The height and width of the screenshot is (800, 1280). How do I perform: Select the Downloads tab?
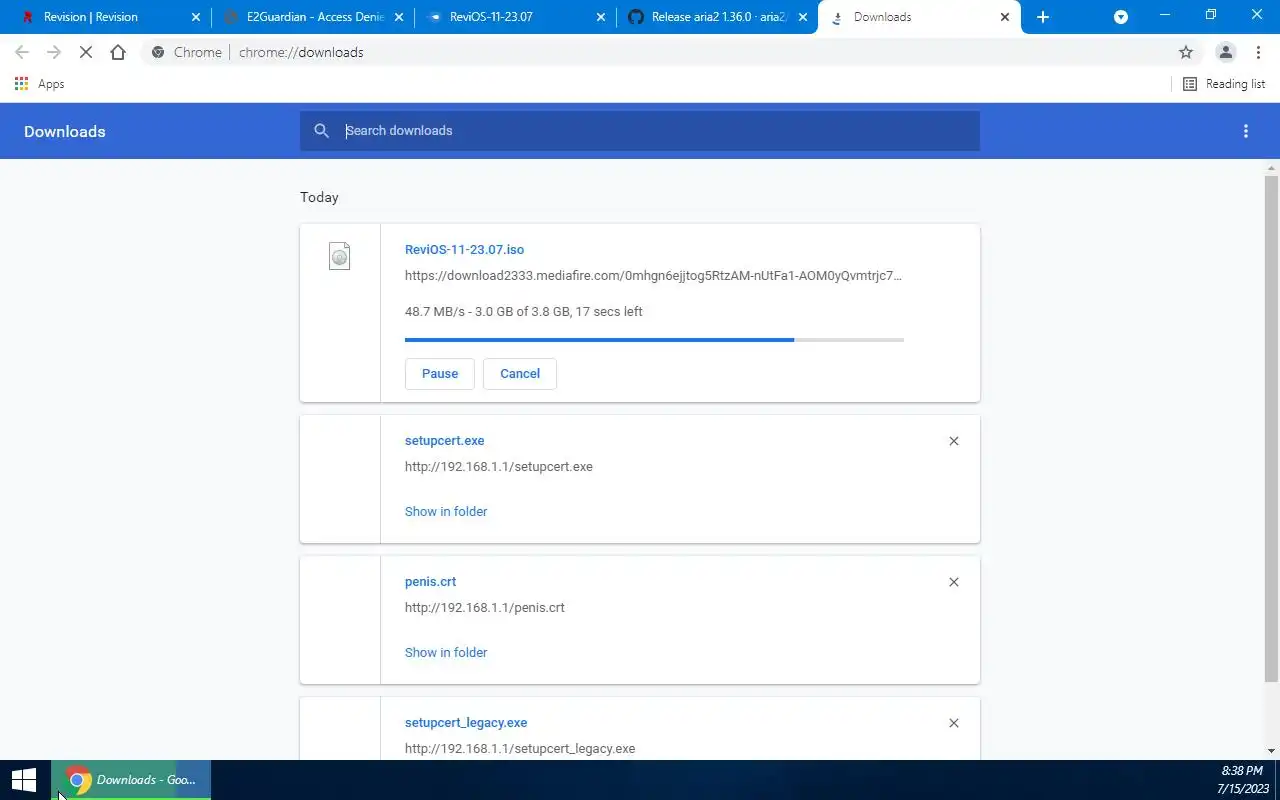click(x=918, y=17)
